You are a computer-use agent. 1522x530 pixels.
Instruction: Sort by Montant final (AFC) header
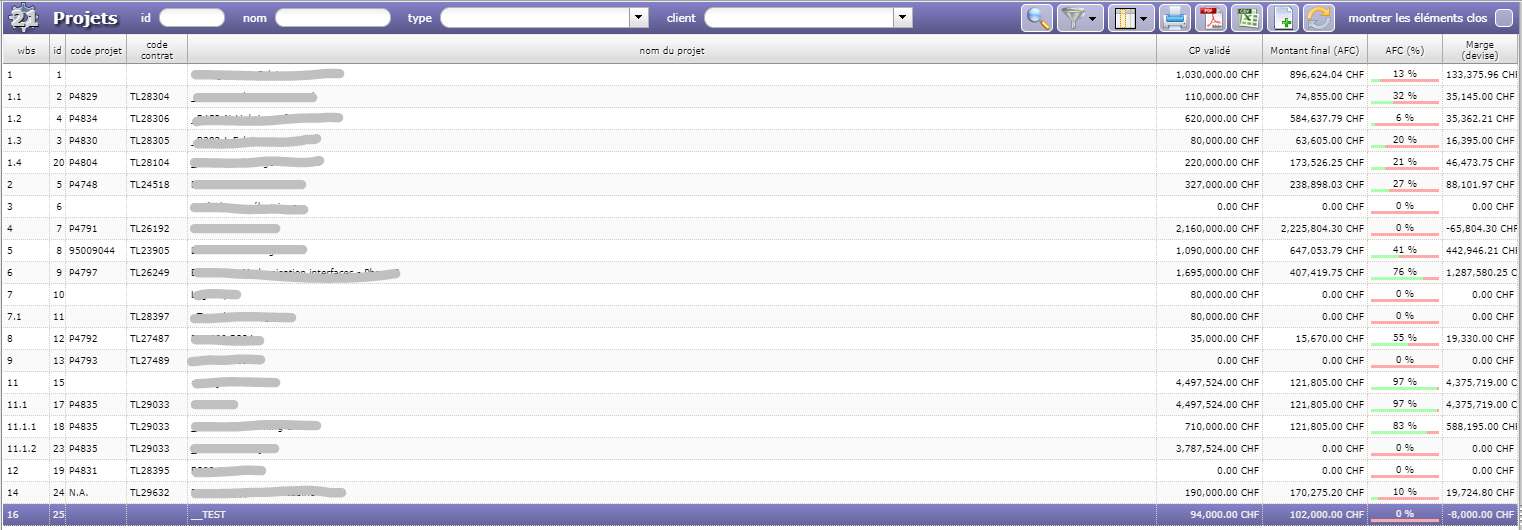tap(1315, 50)
